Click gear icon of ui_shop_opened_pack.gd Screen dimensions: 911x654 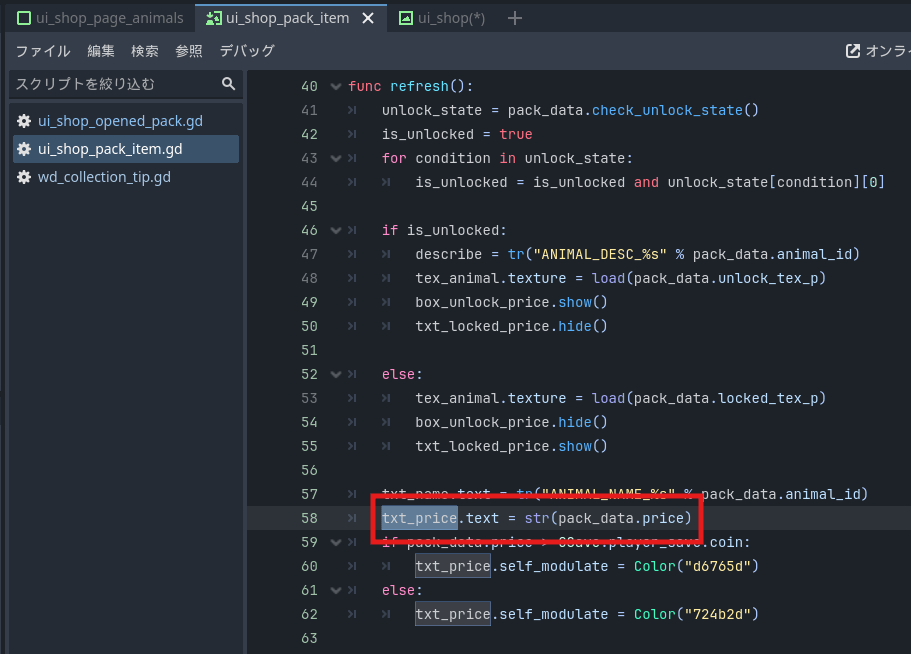[x=24, y=121]
